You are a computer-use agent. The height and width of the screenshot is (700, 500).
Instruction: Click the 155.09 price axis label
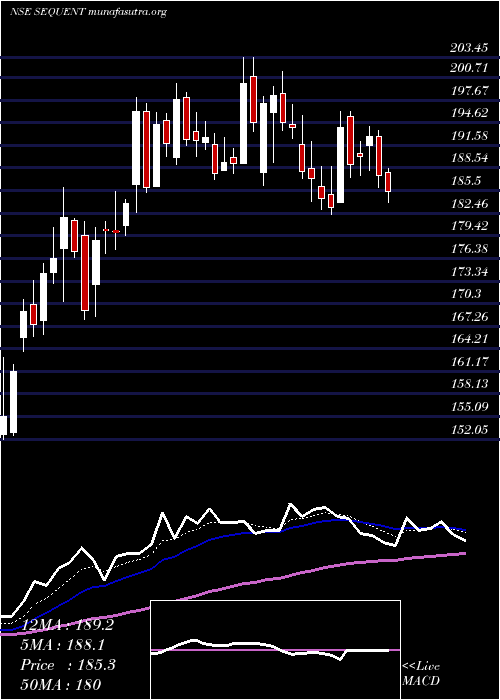[469, 407]
